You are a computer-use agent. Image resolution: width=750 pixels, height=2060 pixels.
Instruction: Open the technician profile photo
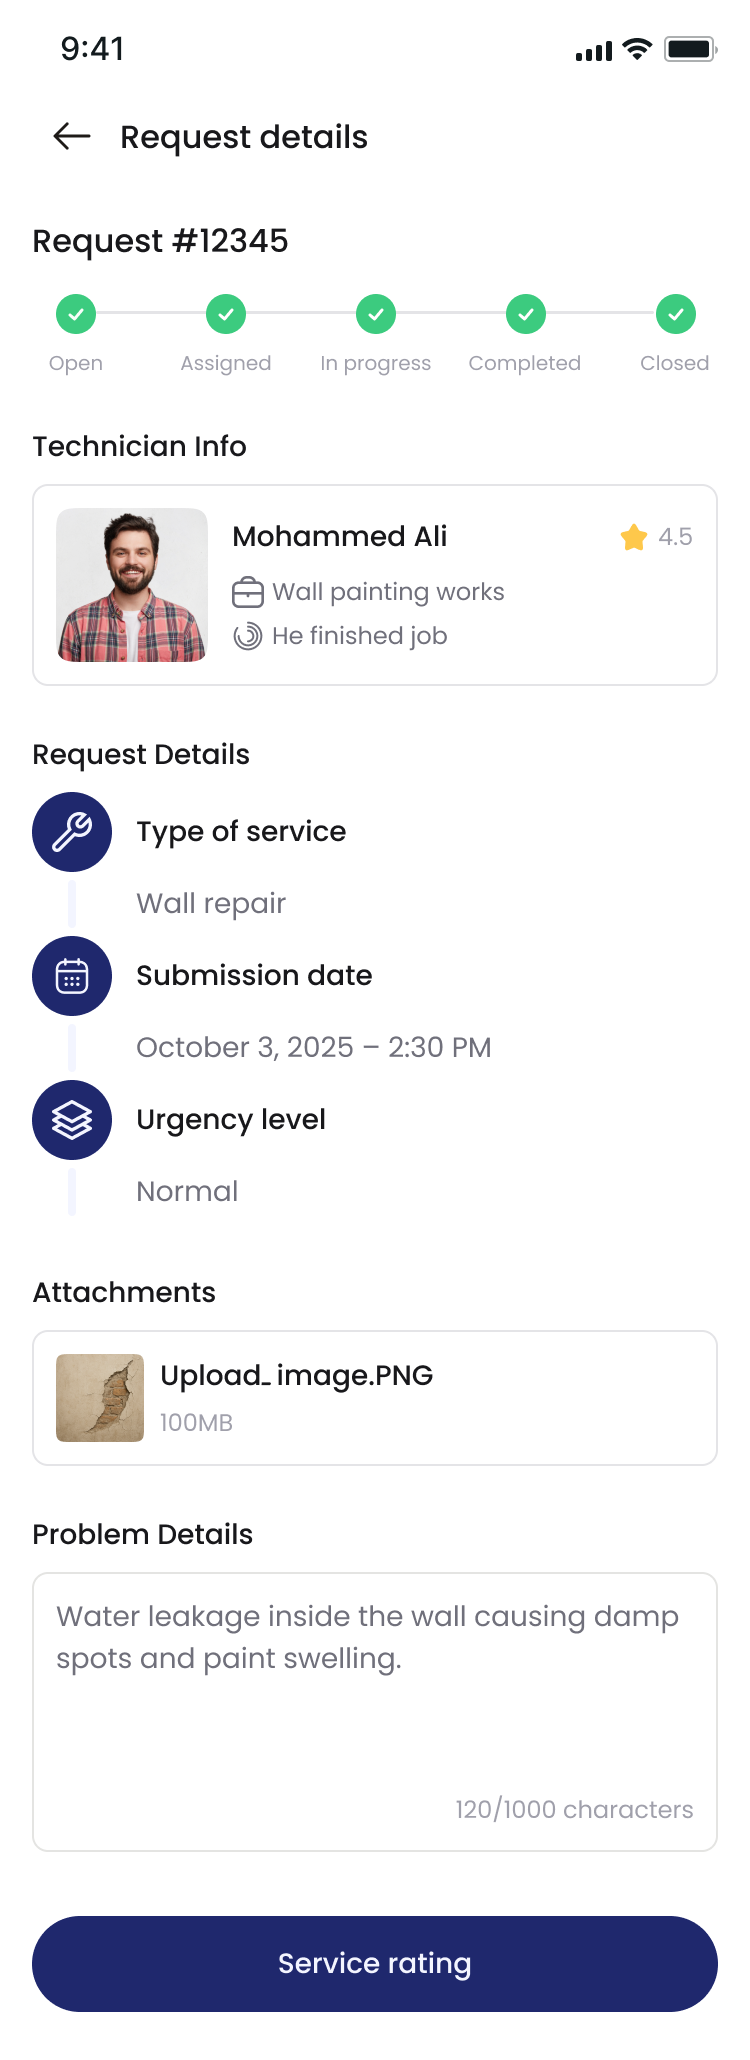(x=132, y=585)
